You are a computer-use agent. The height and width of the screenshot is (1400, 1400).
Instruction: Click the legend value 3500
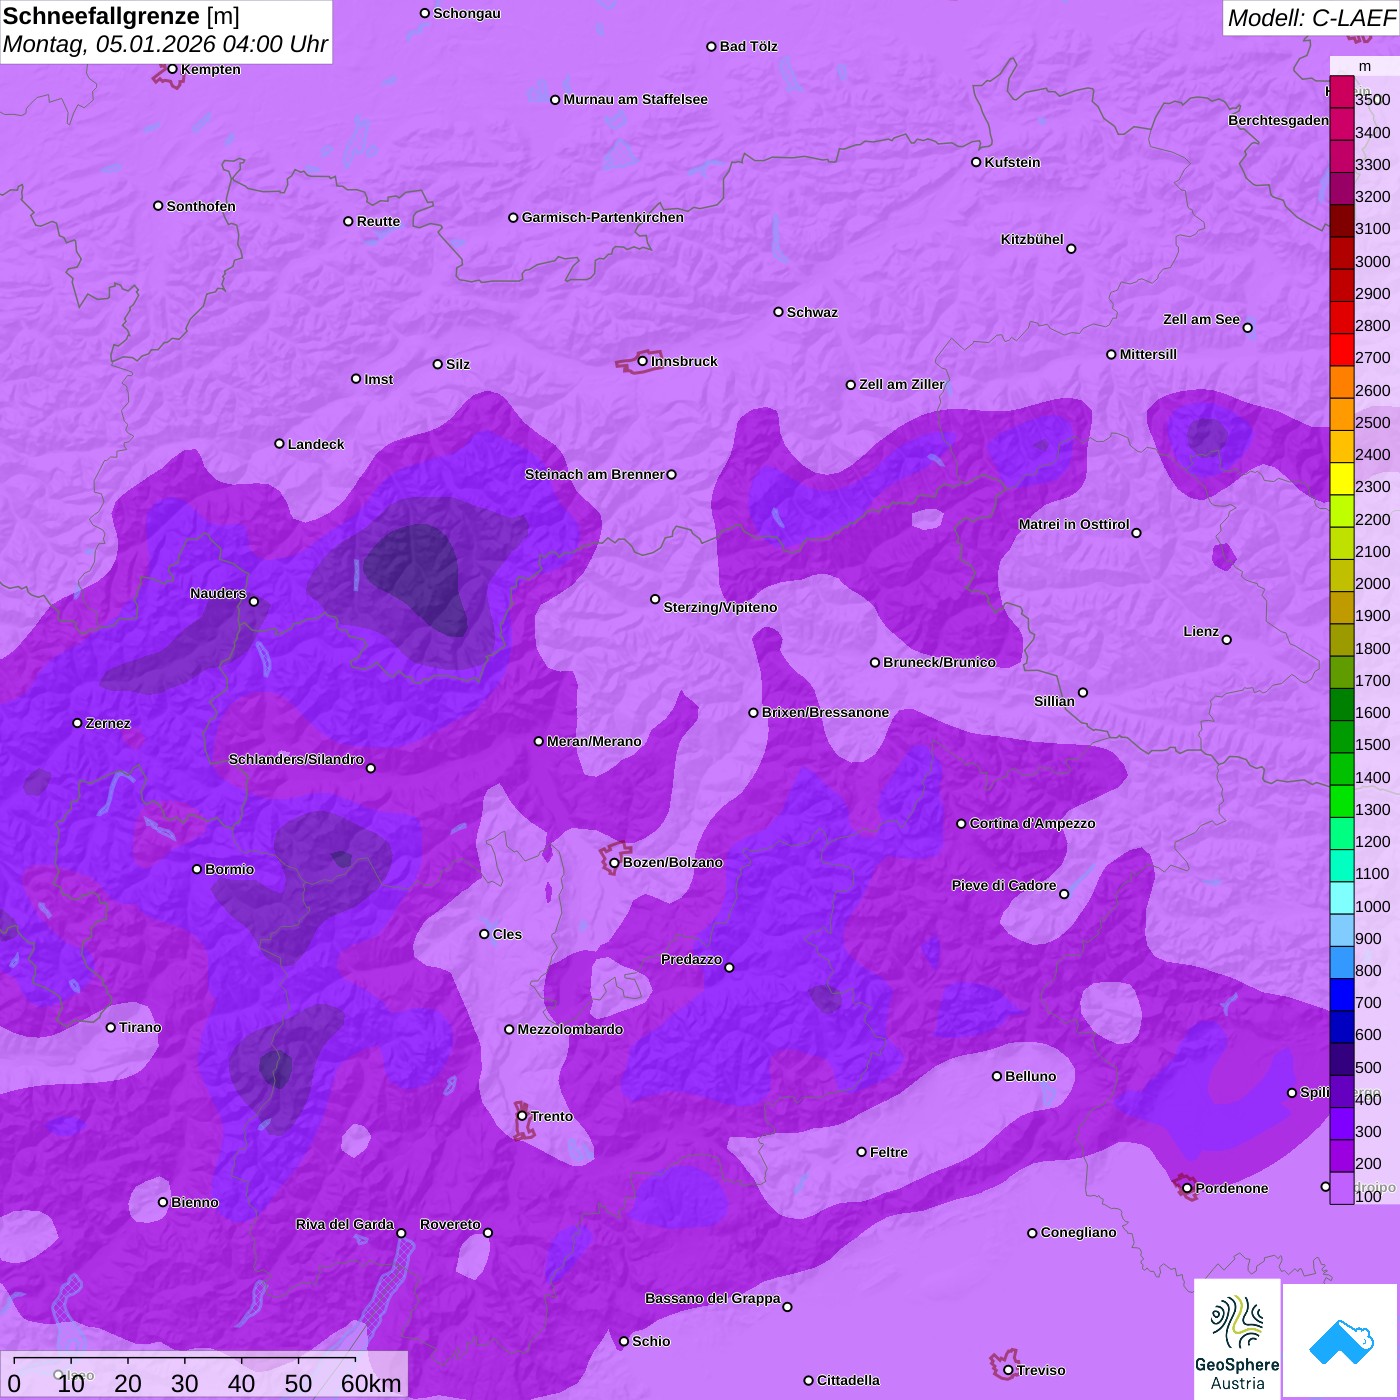coord(1373,100)
